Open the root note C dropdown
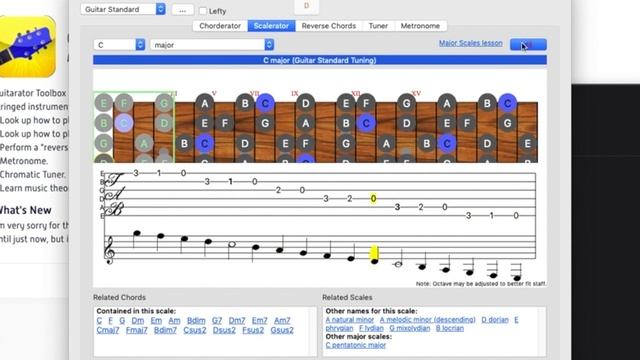 (x=119, y=44)
